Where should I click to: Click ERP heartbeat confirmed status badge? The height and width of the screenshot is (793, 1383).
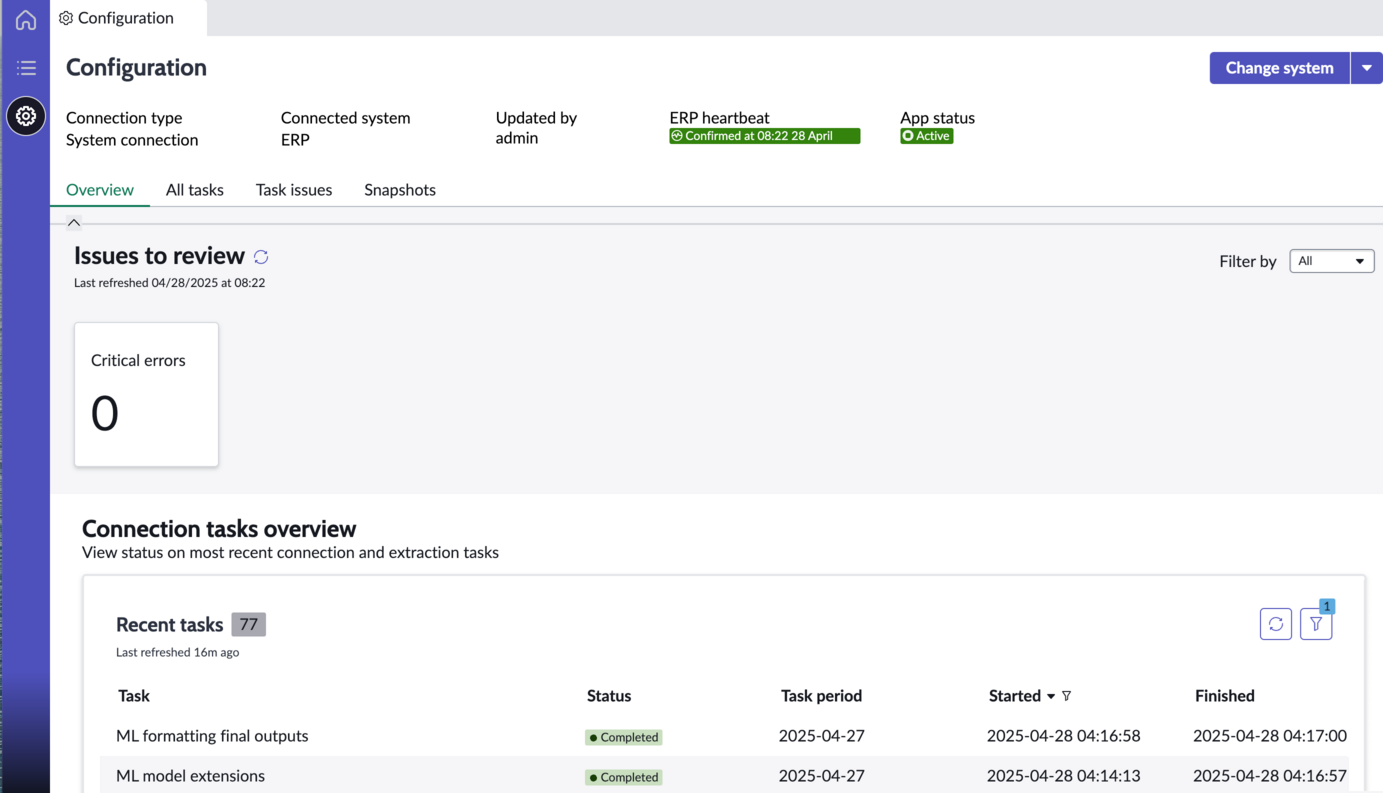(765, 136)
